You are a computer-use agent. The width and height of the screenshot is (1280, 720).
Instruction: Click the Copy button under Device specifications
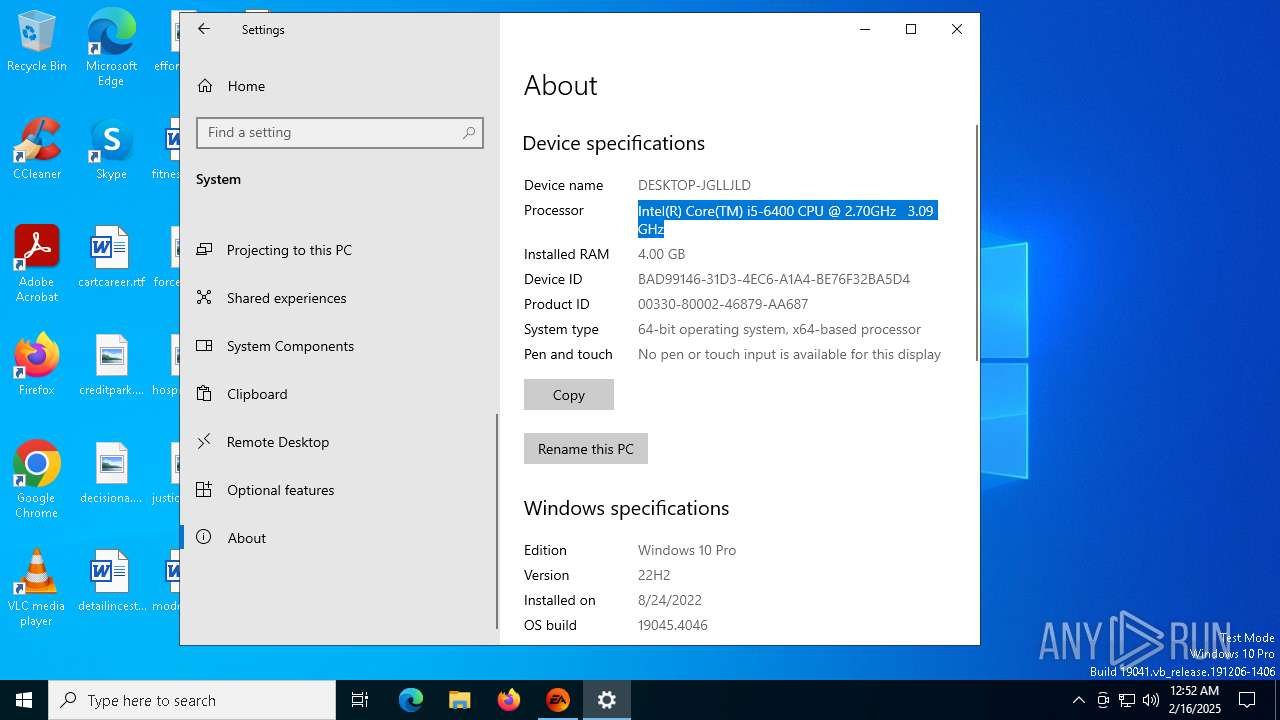(569, 395)
